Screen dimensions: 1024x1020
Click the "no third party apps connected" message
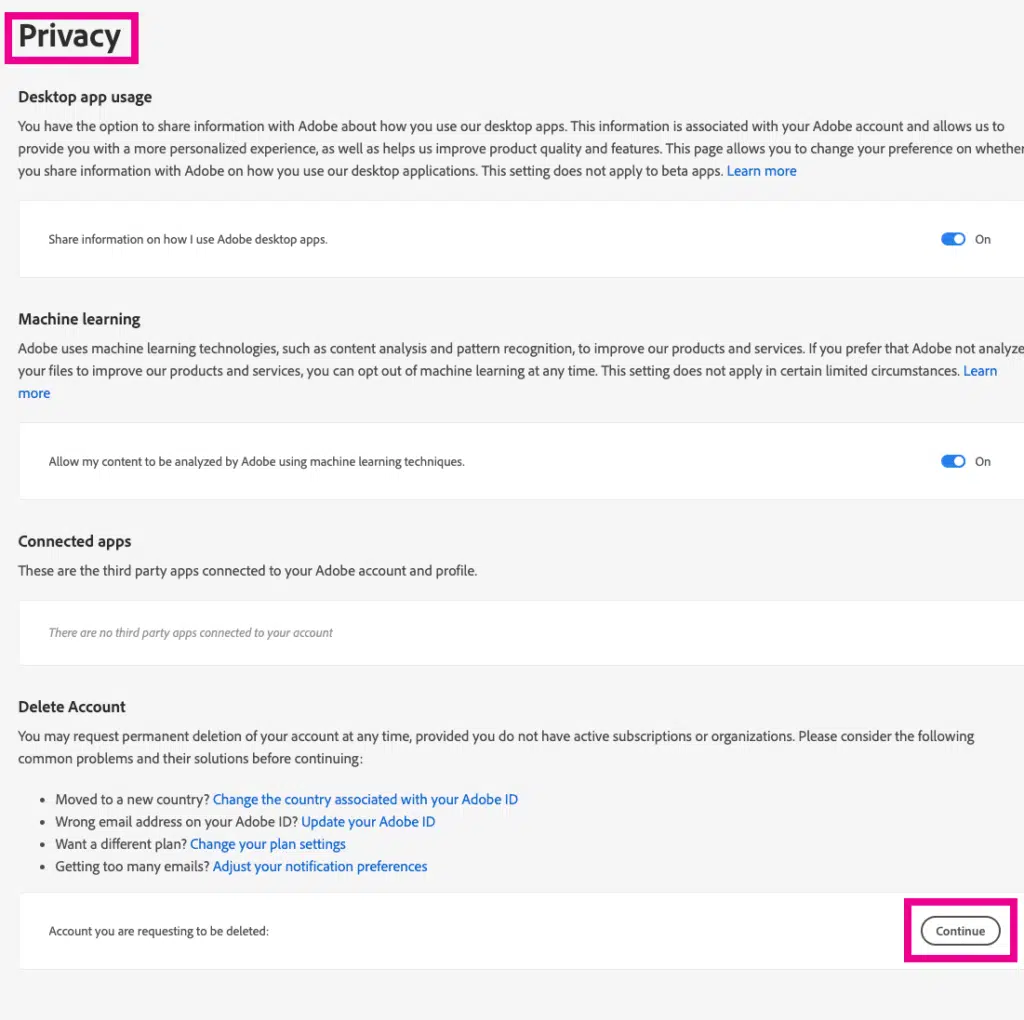(190, 632)
